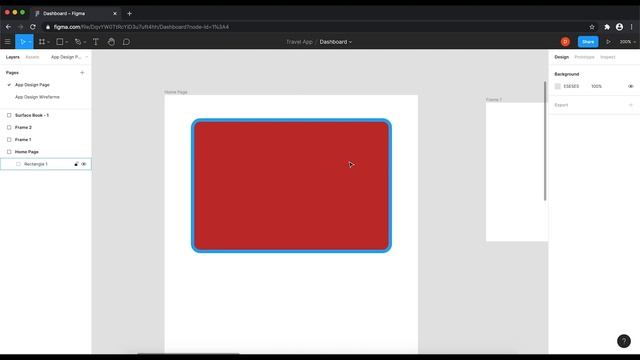Click the Share button
Viewport: 640px width, 360px height.
tap(588, 42)
